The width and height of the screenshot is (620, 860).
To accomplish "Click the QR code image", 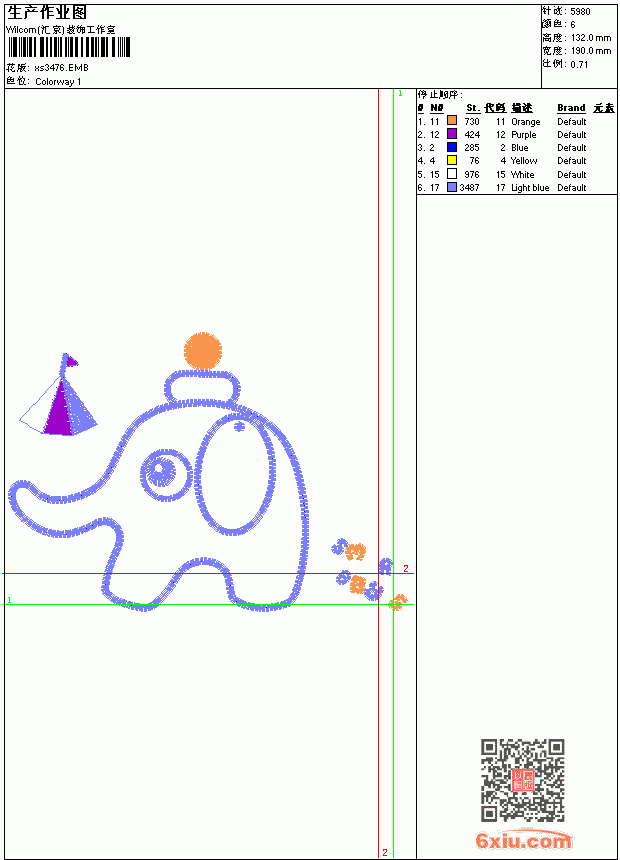I will 523,780.
